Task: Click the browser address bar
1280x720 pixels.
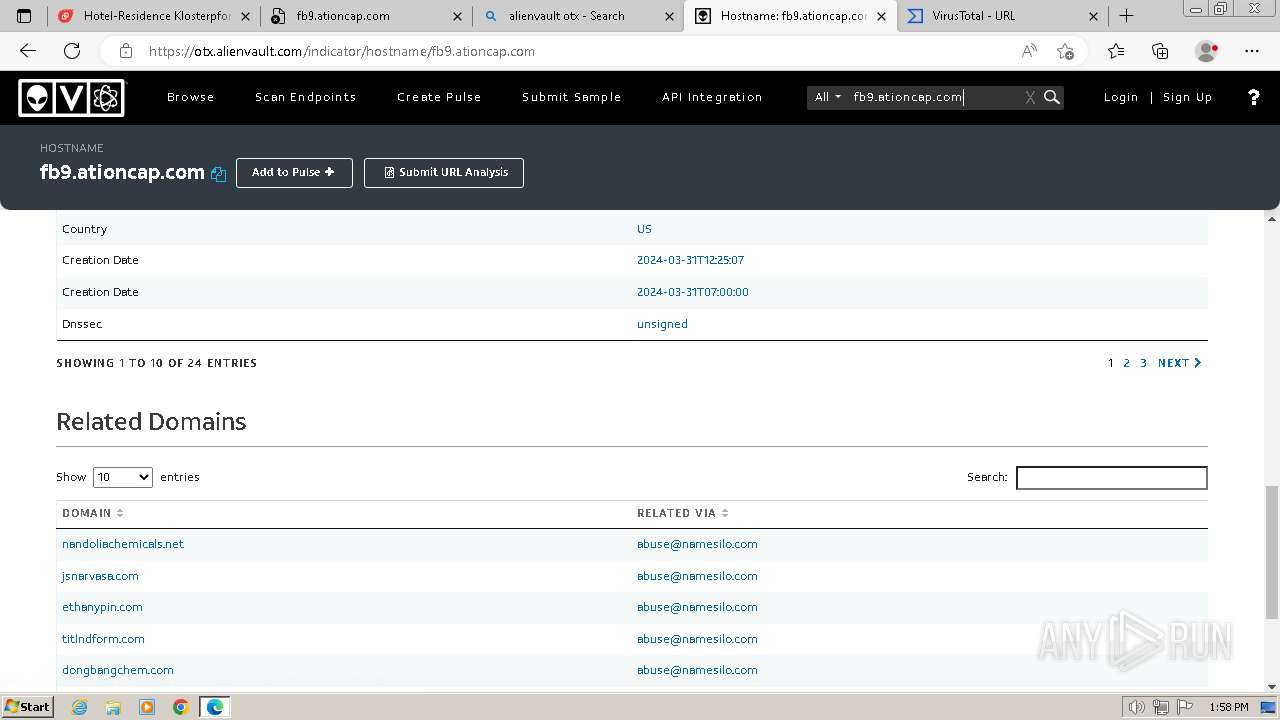Action: tap(580, 51)
